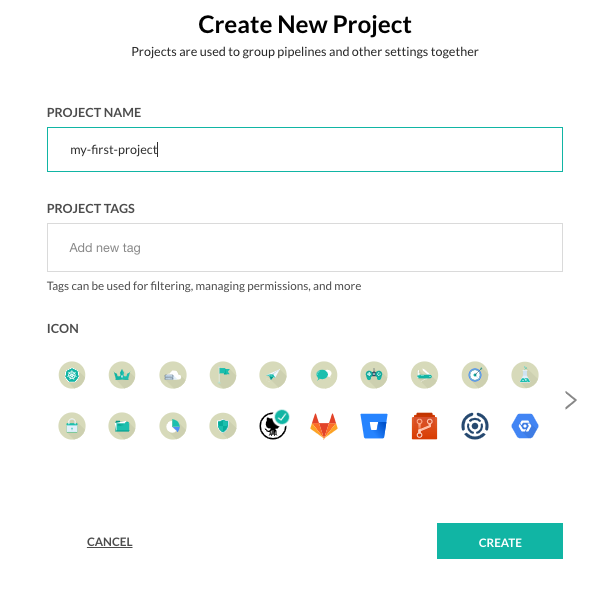Screen dimensions: 615x599
Task: Click the Cancel link
Action: click(110, 542)
